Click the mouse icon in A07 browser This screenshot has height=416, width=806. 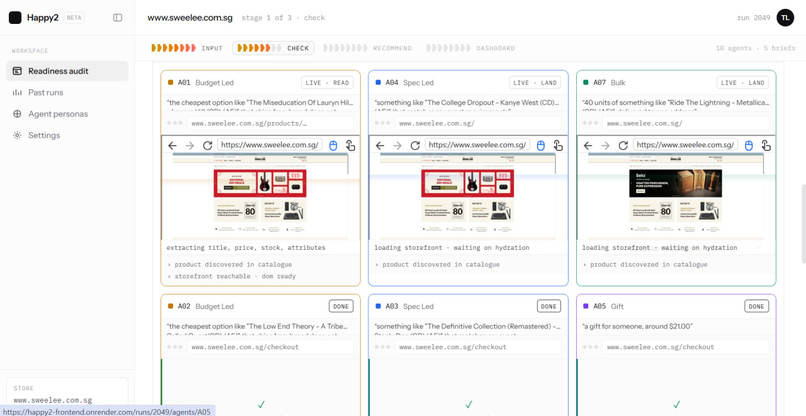[748, 146]
